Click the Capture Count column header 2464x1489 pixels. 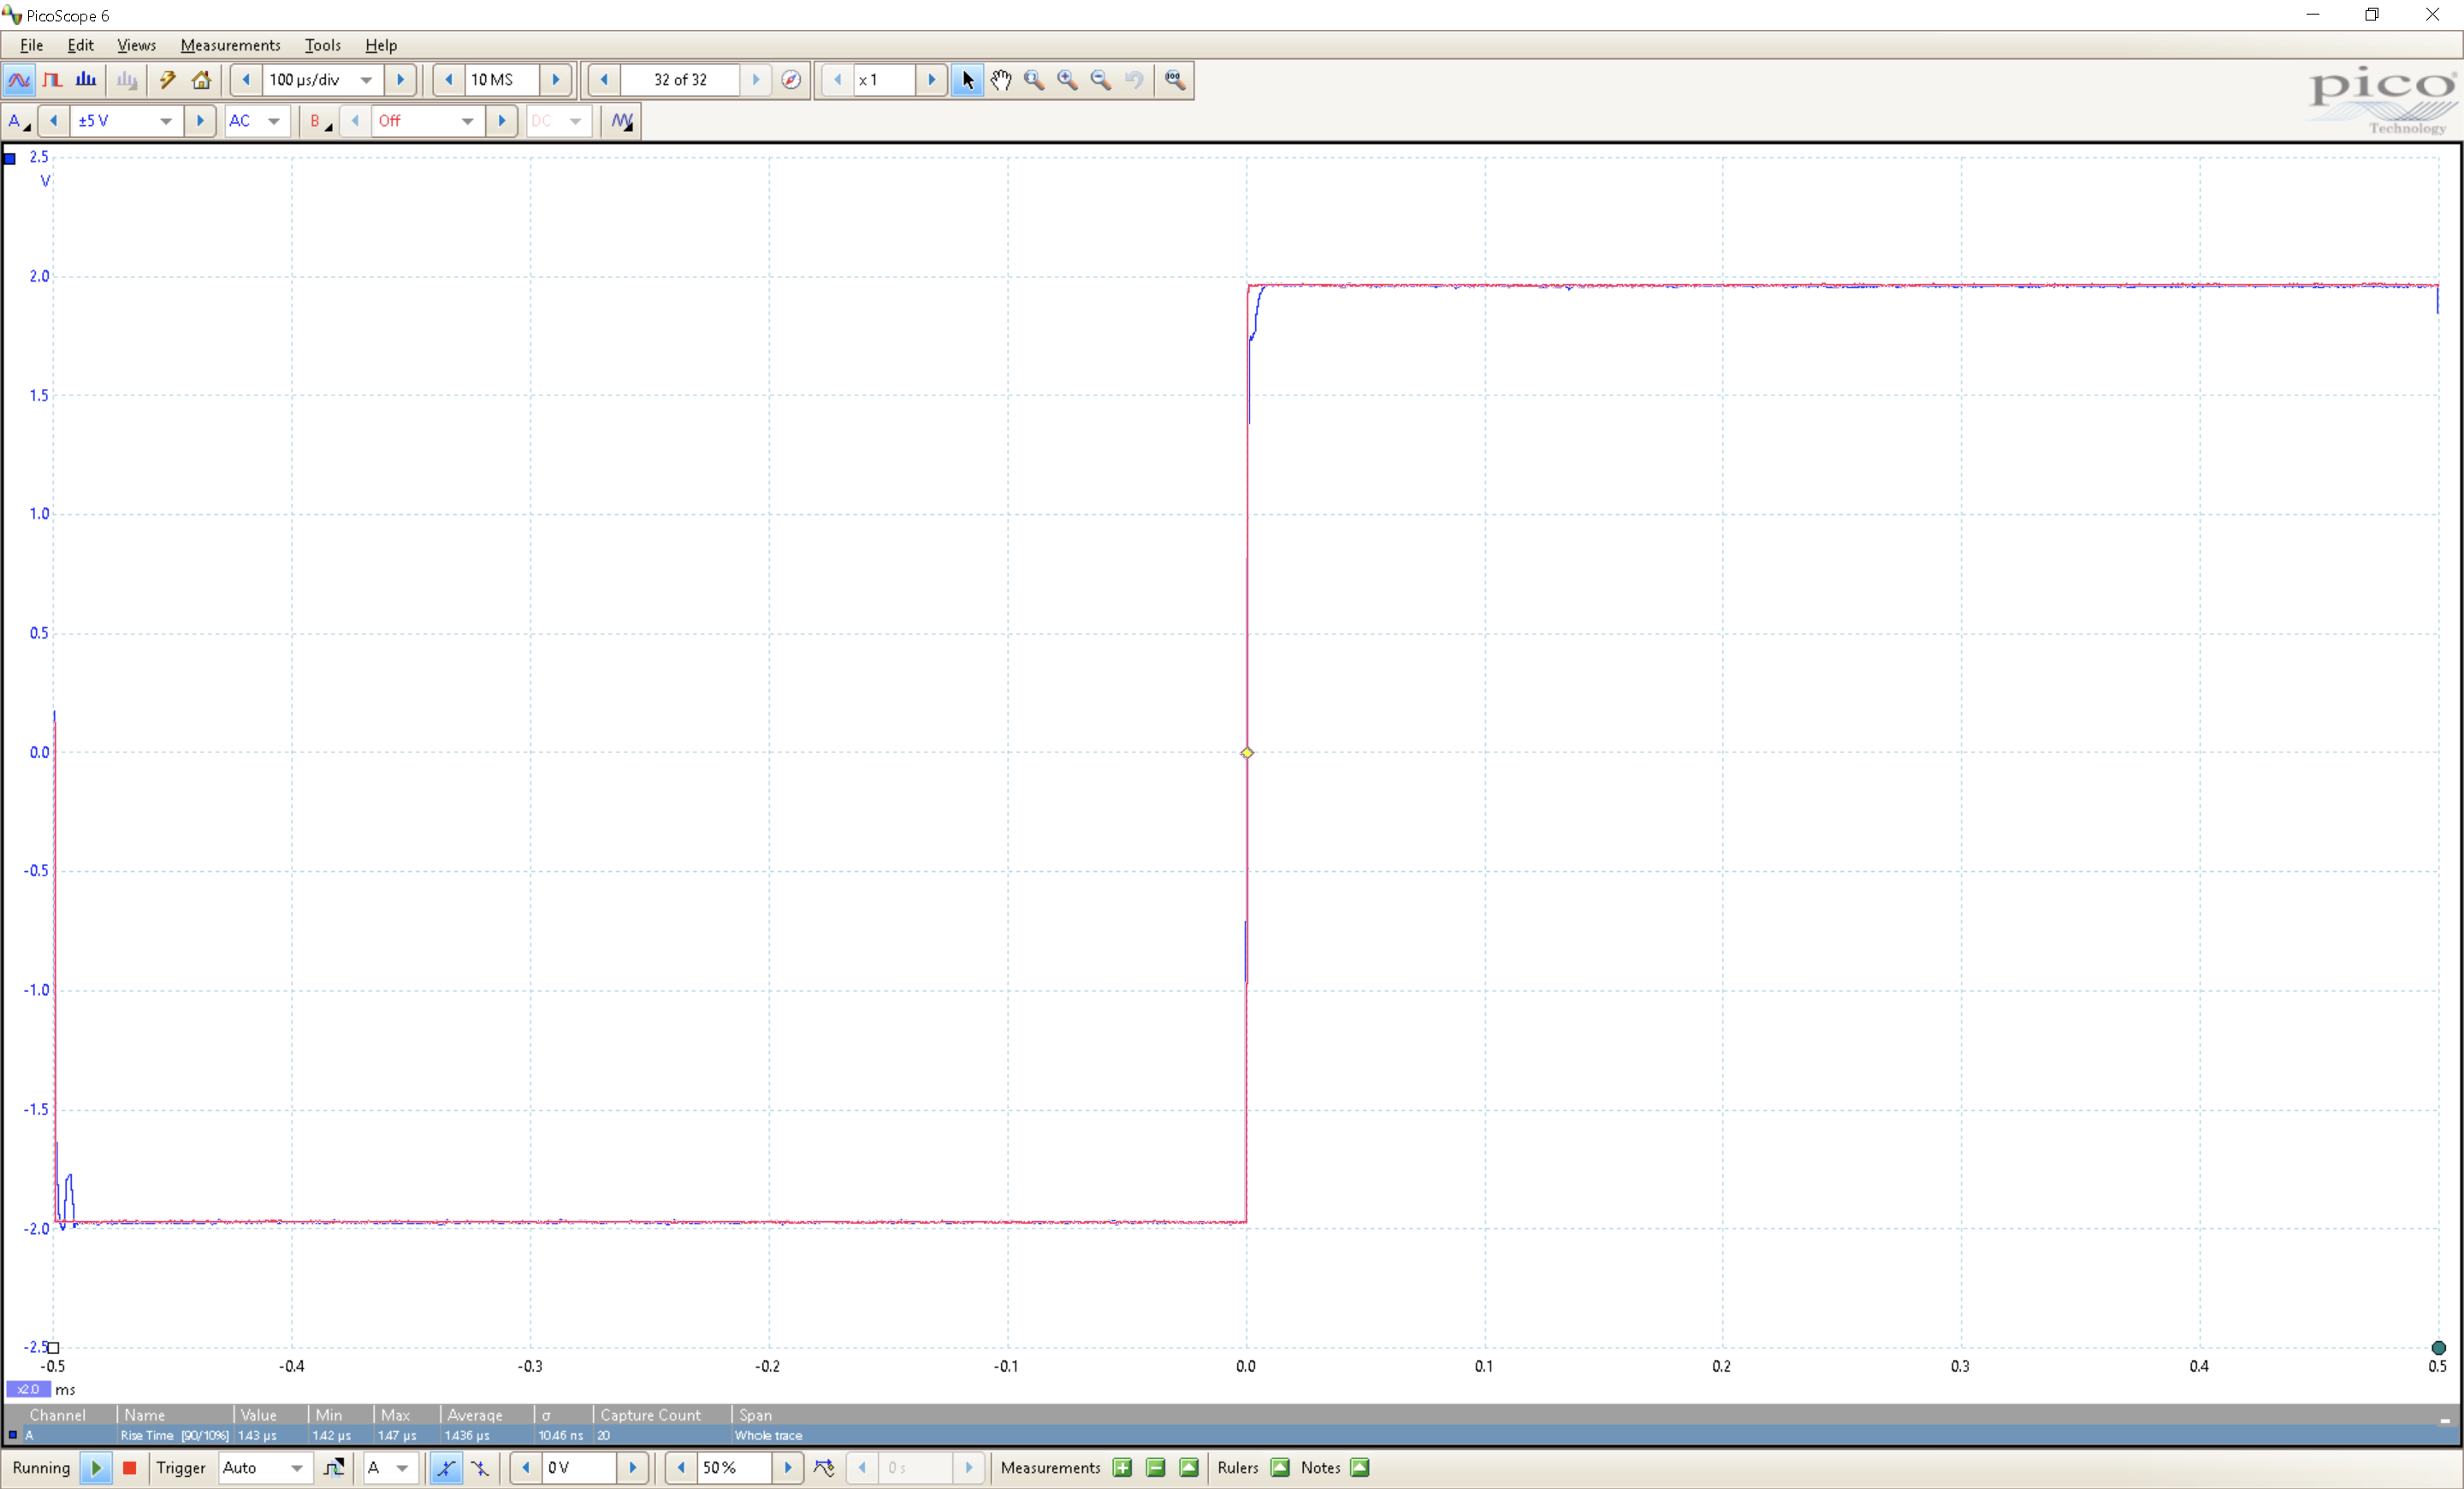coord(650,1415)
